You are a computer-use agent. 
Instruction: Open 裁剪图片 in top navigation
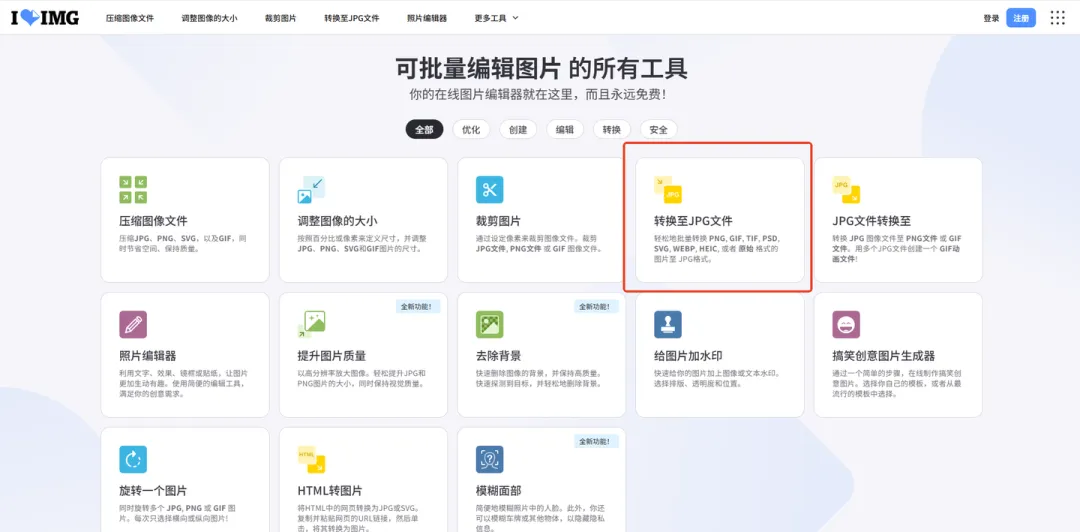coord(280,18)
